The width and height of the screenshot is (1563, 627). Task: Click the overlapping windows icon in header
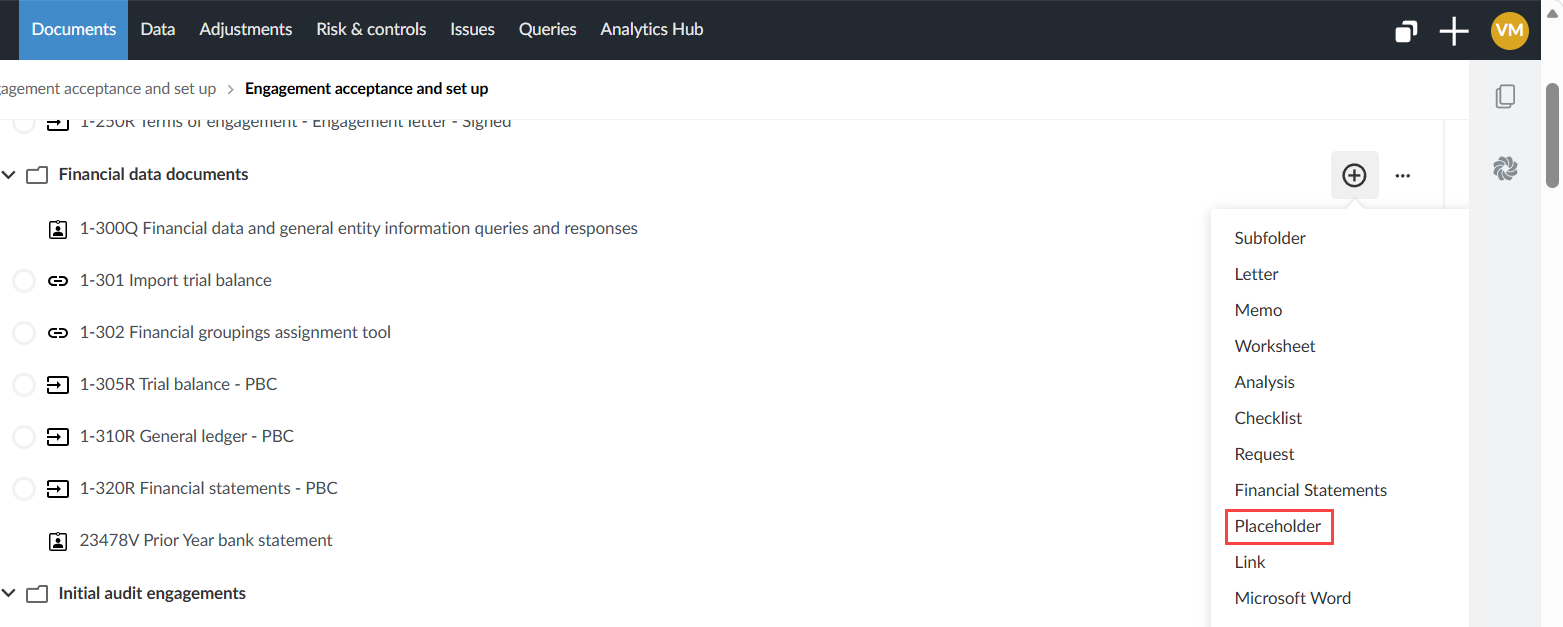(x=1406, y=32)
